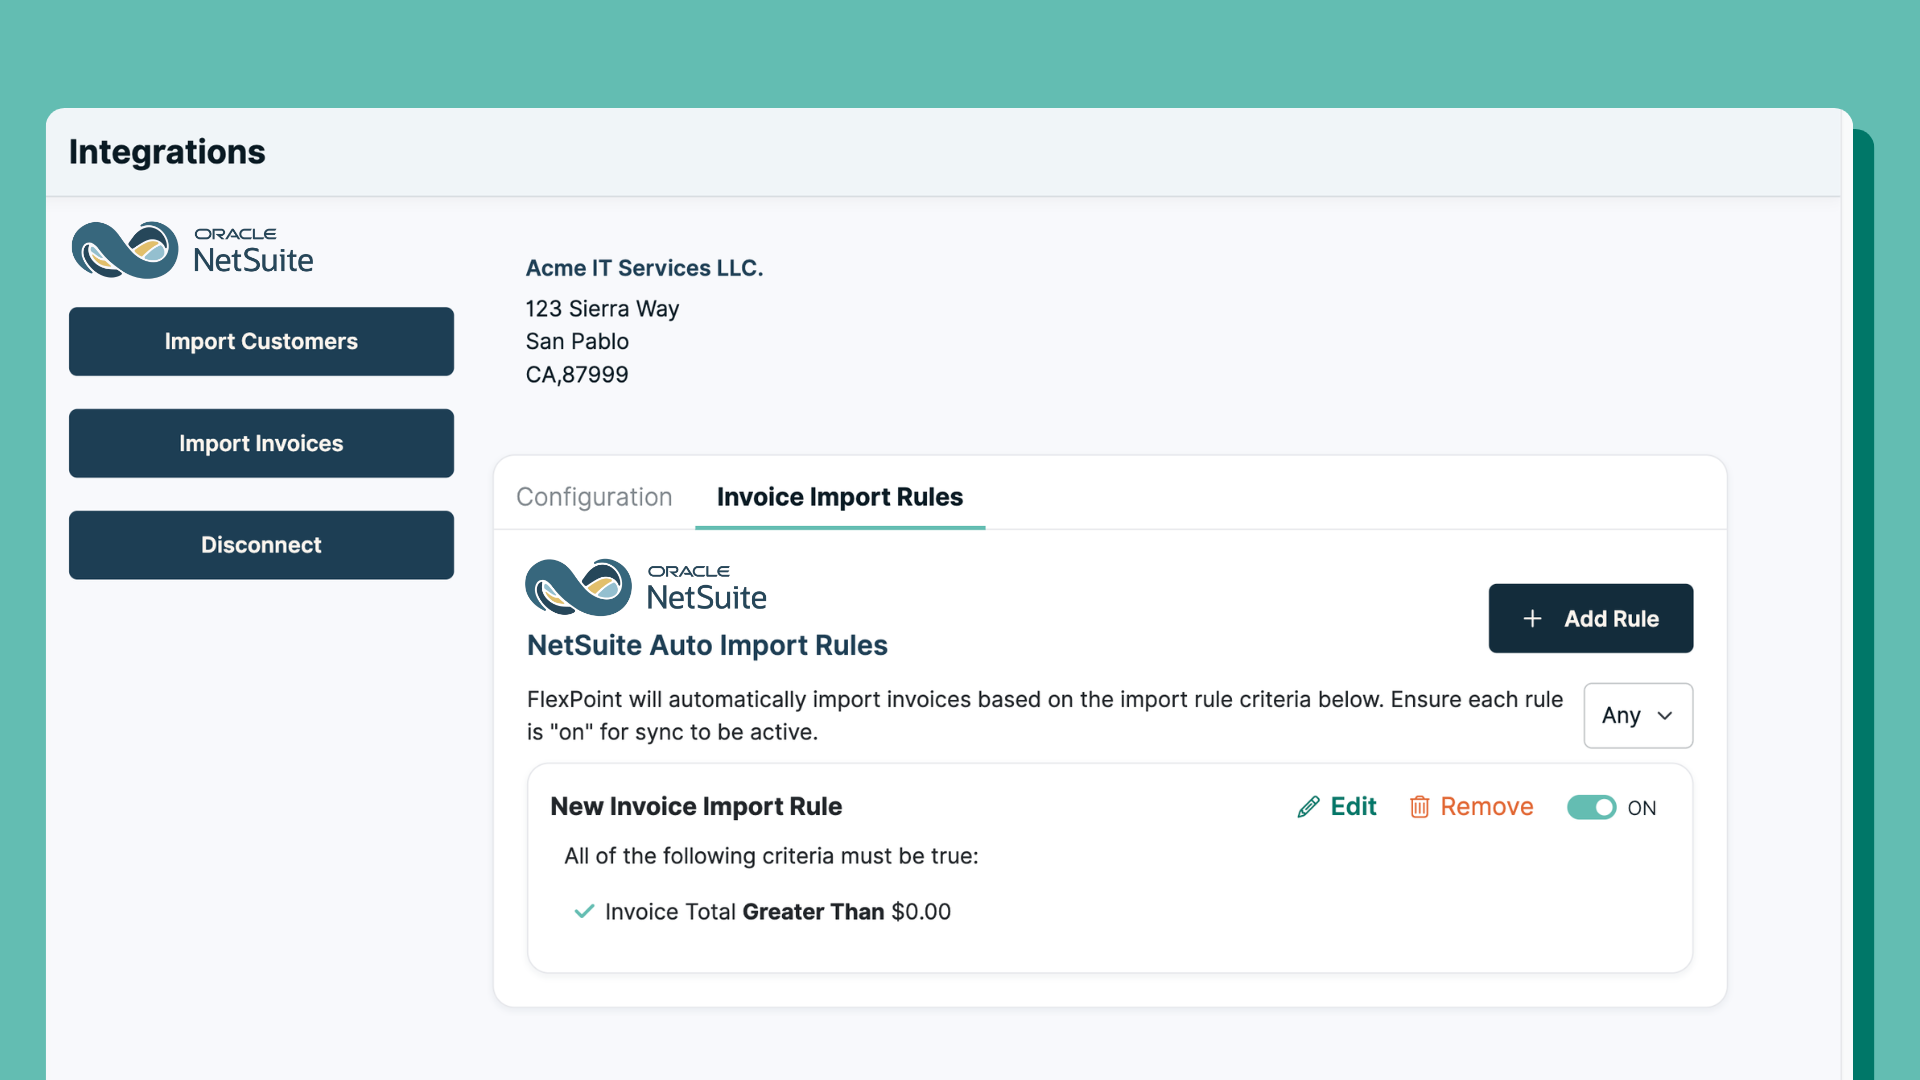This screenshot has width=1920, height=1080.
Task: Click the trash can icon beside Remove
Action: [1419, 807]
